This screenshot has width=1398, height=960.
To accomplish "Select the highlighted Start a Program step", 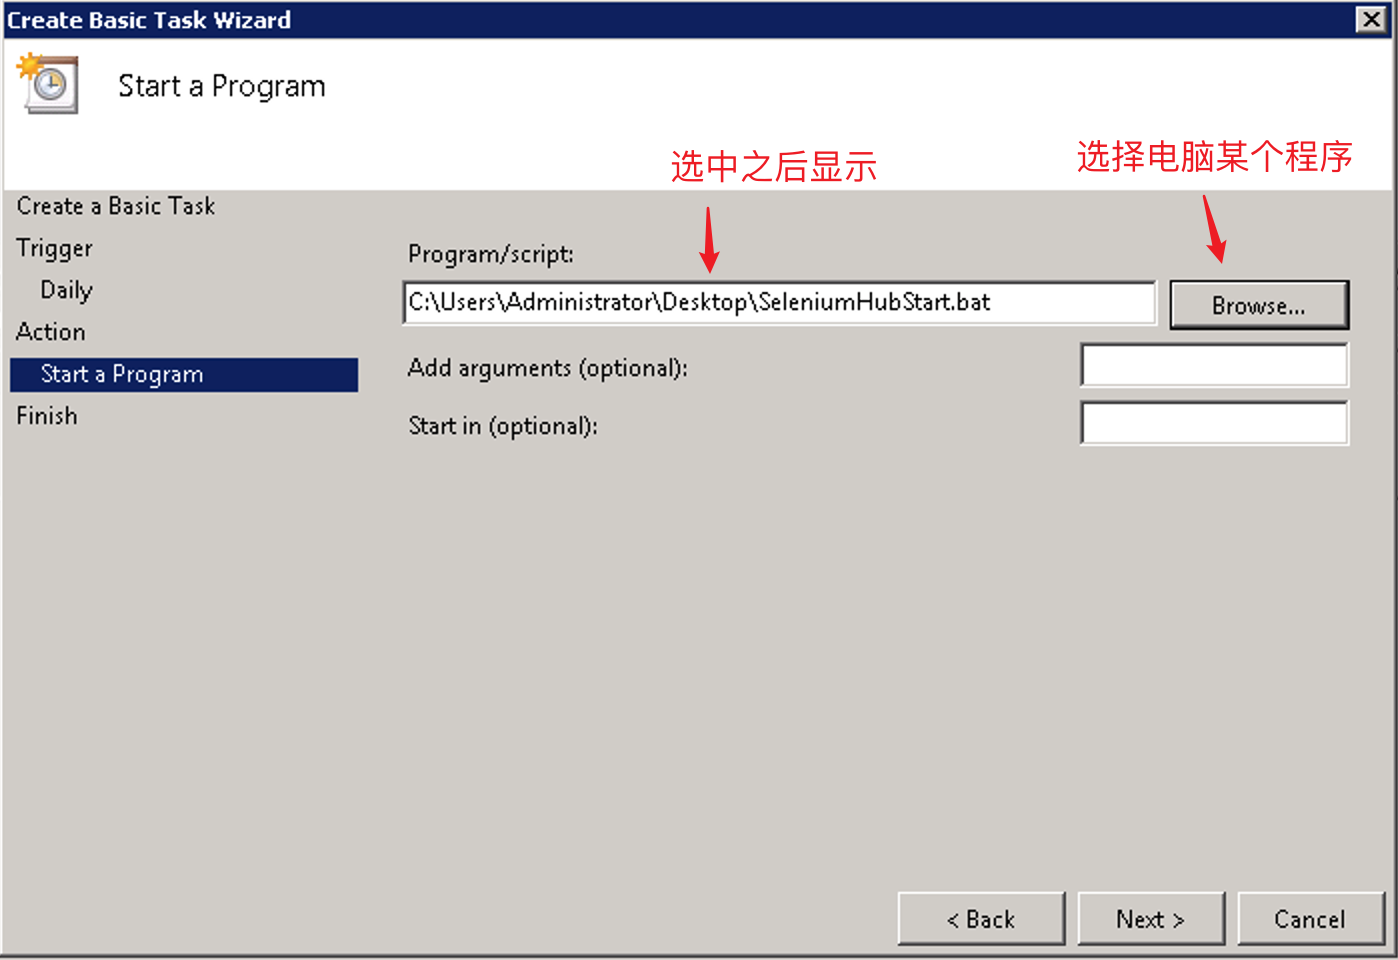I will 184,374.
